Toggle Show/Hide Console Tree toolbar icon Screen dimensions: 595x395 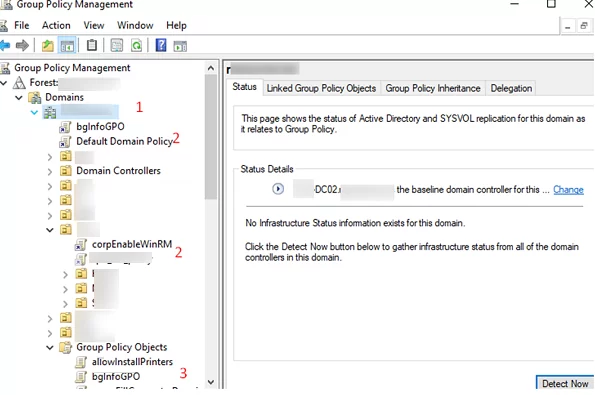pos(67,46)
